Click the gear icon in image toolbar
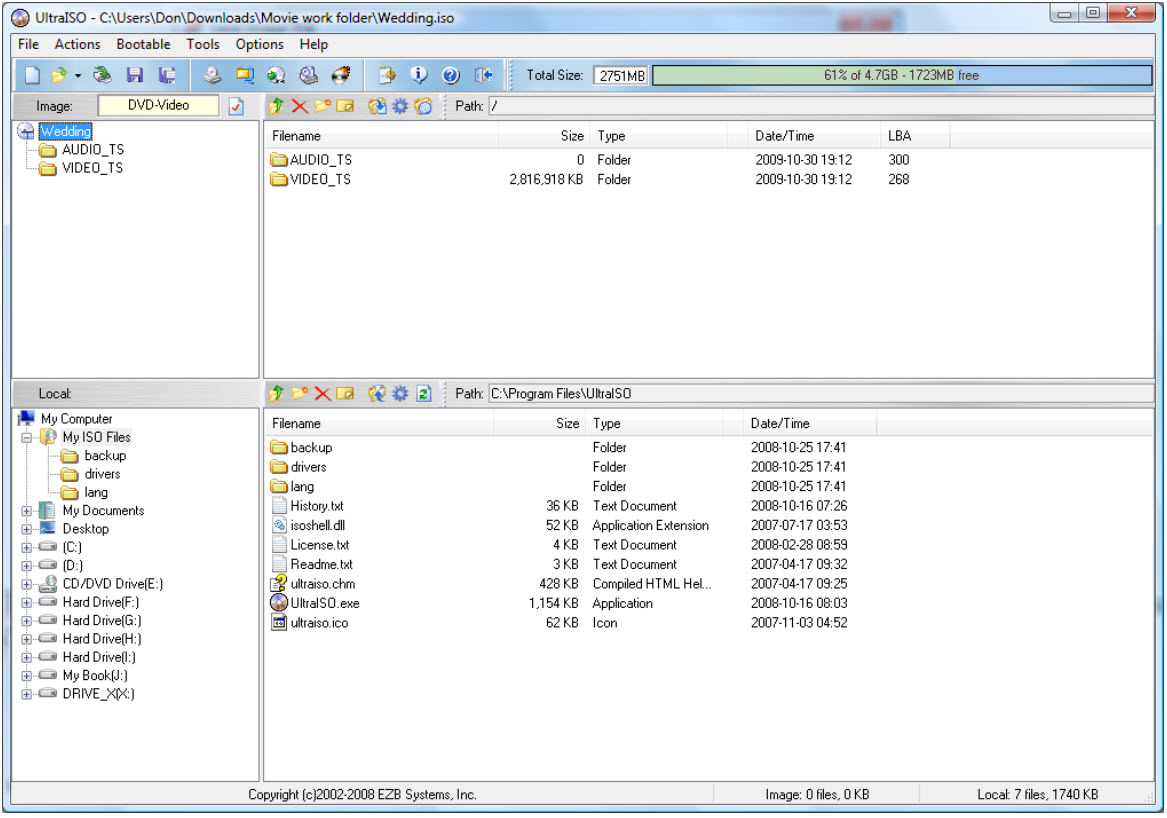 [x=400, y=106]
